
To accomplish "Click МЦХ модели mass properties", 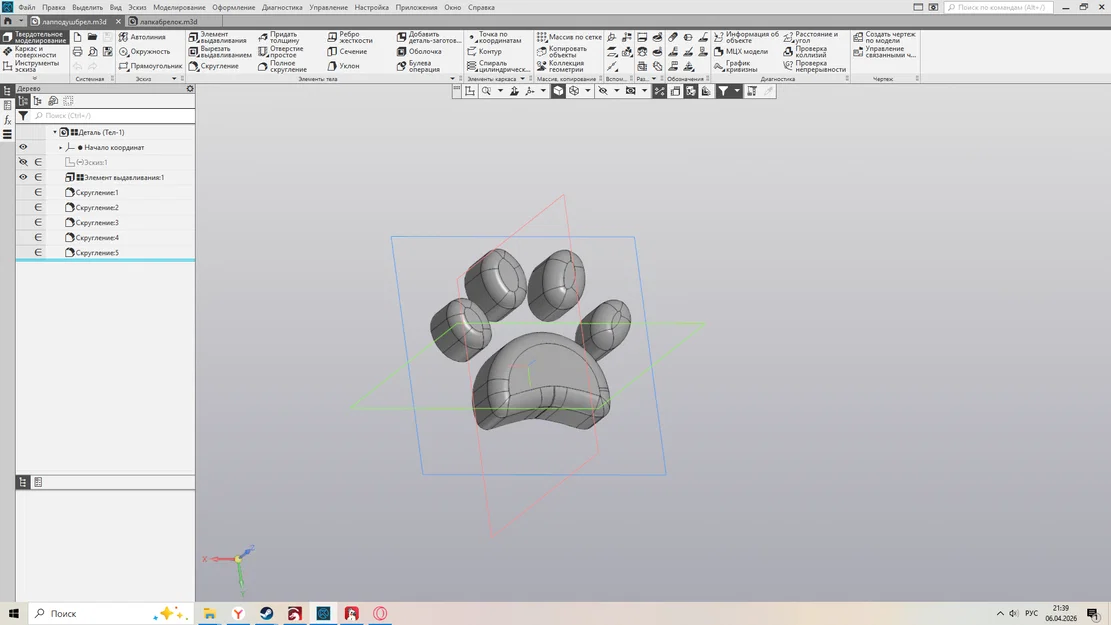I will click(x=740, y=52).
